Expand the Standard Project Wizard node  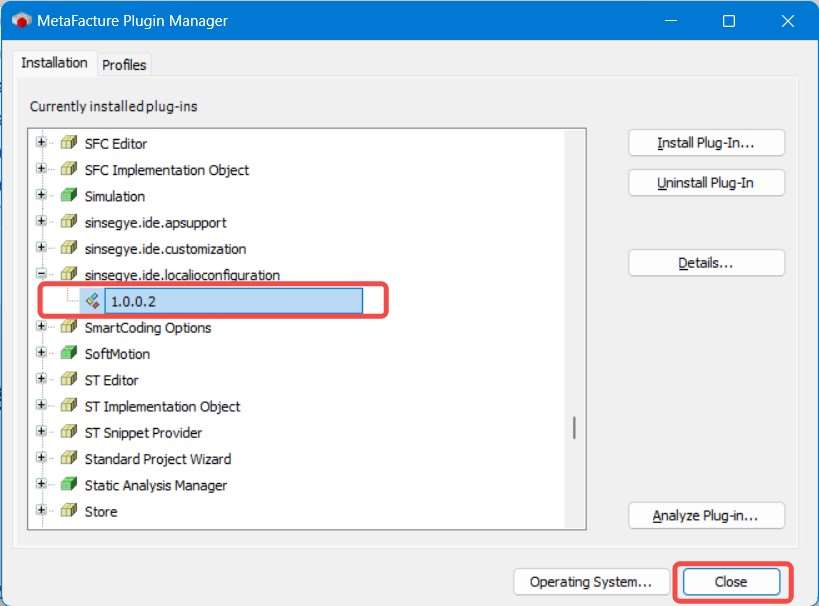[x=41, y=459]
